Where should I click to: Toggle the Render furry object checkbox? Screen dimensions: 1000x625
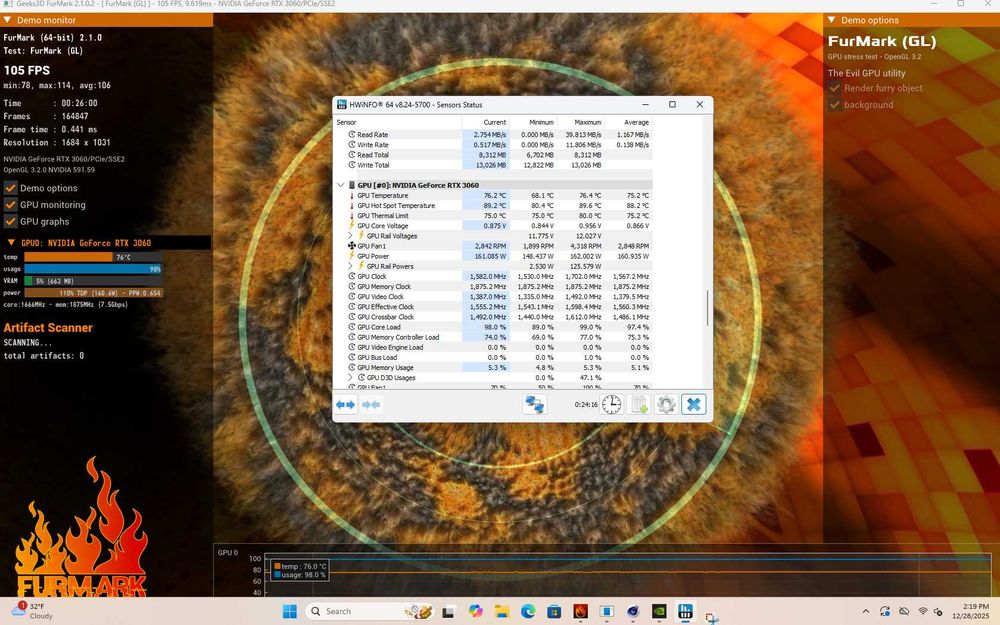tap(834, 88)
